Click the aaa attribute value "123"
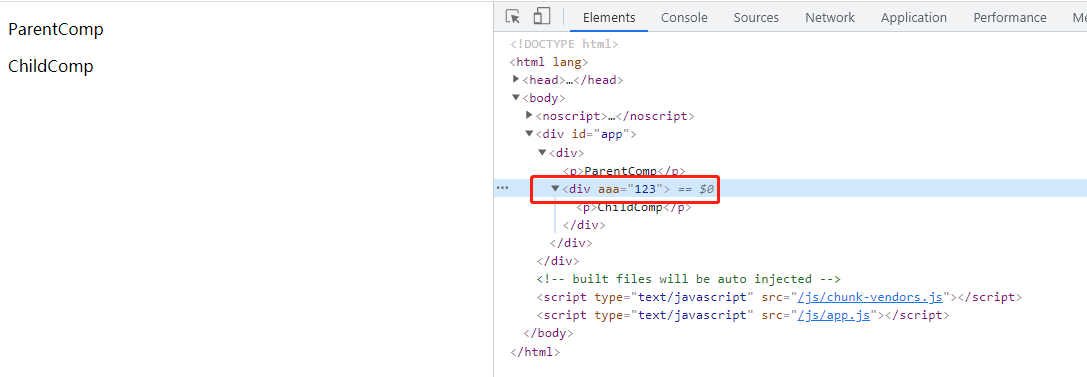The image size is (1087, 377). pos(645,188)
